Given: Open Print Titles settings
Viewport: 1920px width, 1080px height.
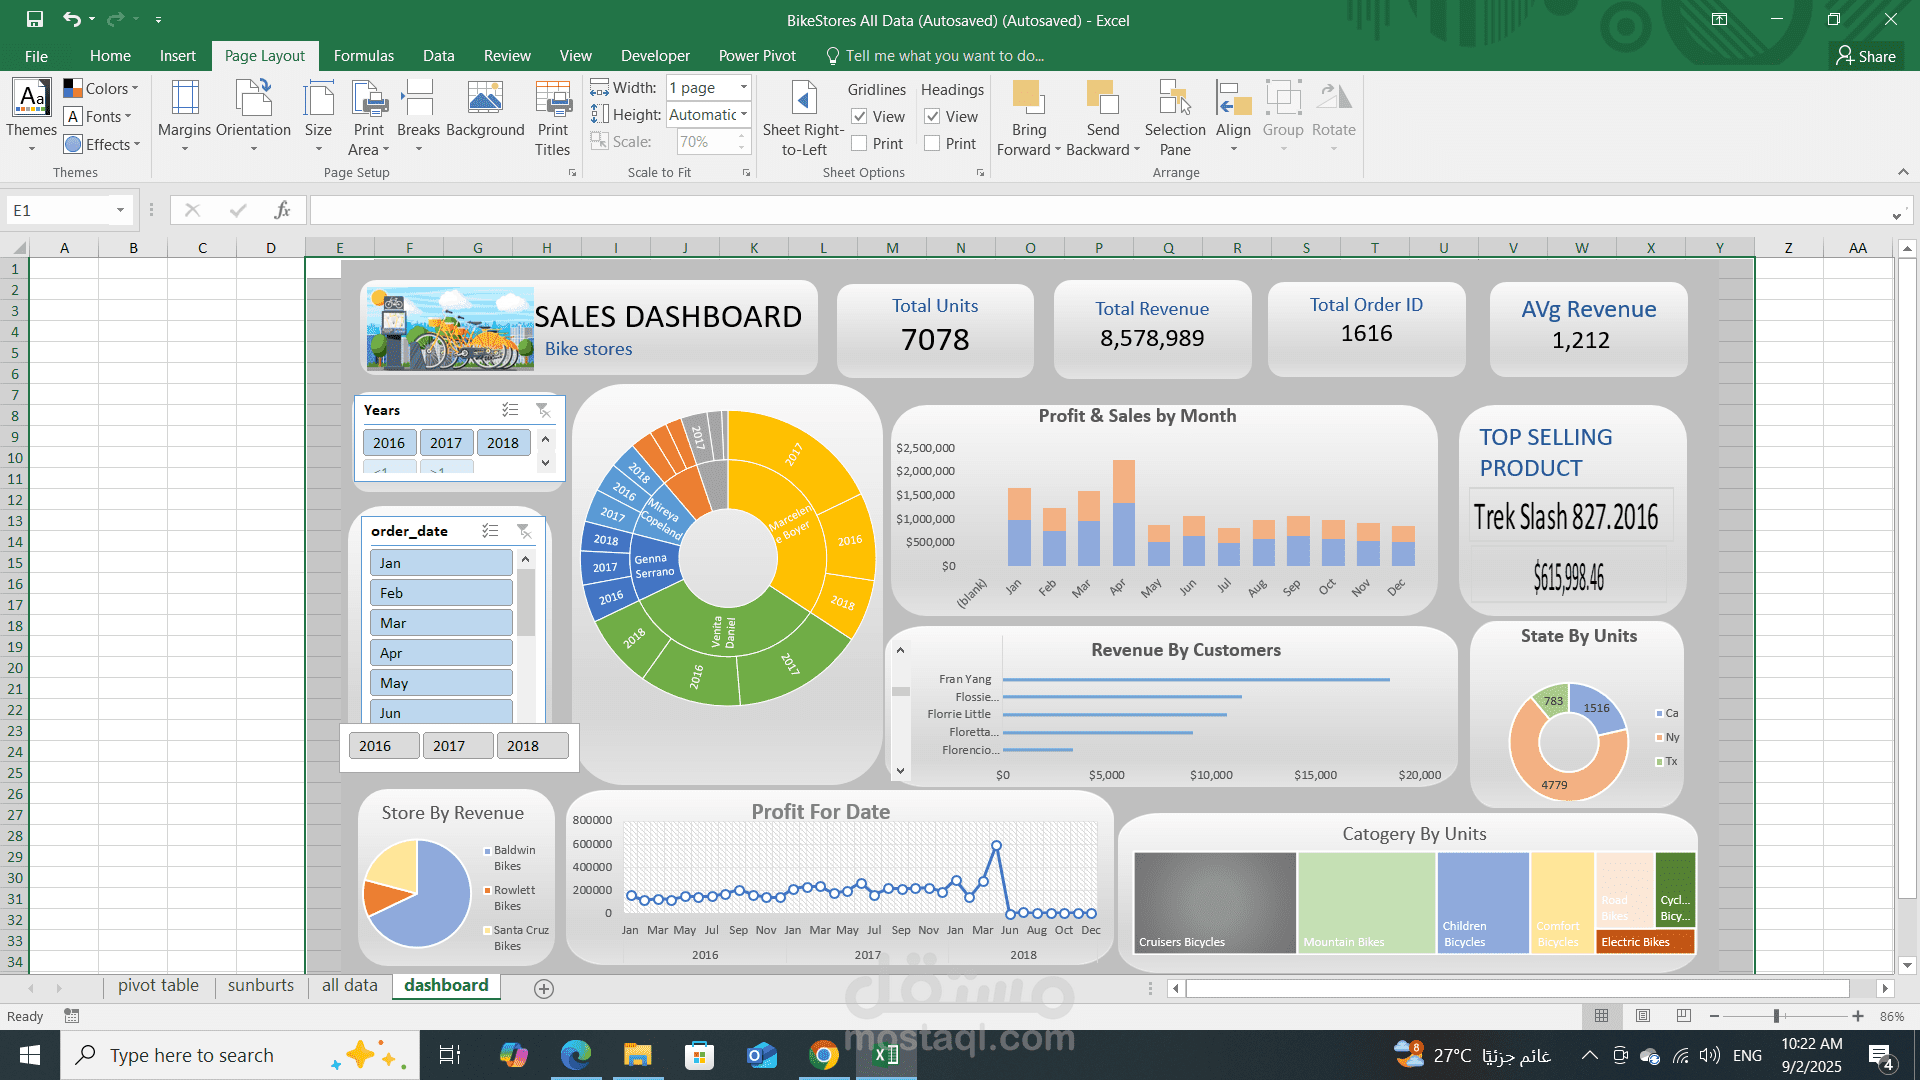Looking at the screenshot, I should coord(552,118).
